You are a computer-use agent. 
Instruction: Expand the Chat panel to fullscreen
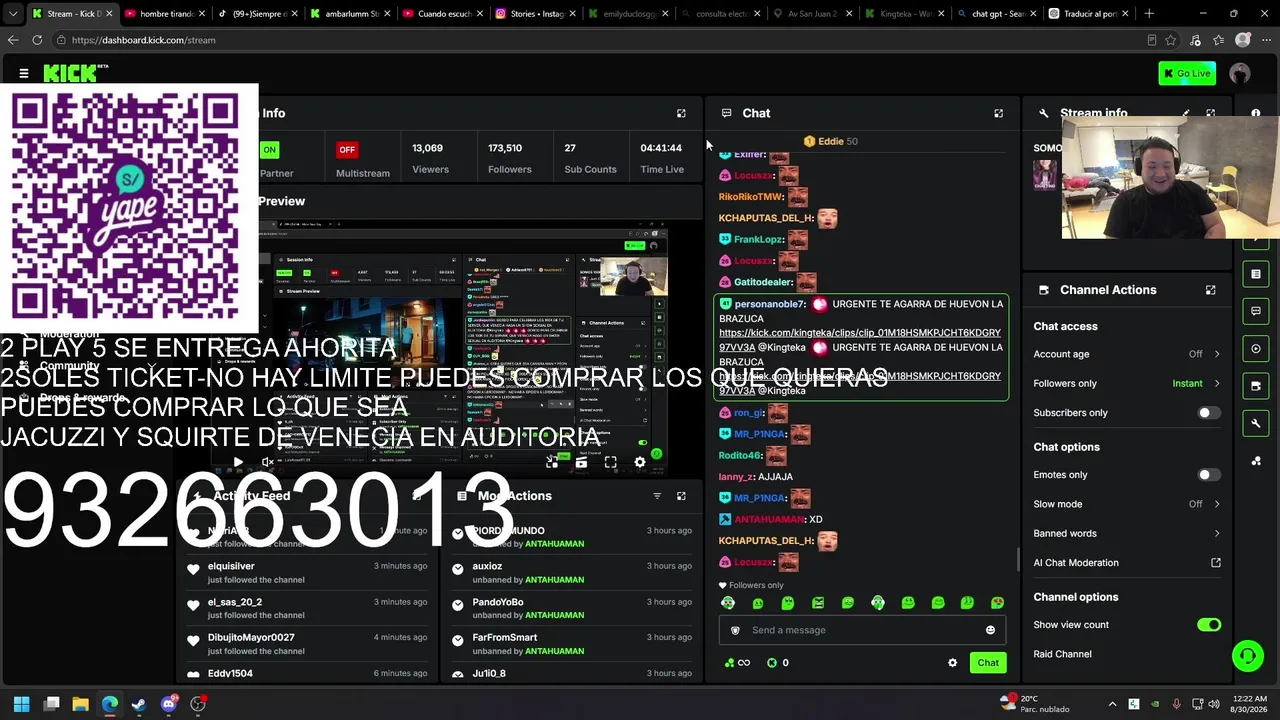click(x=998, y=113)
